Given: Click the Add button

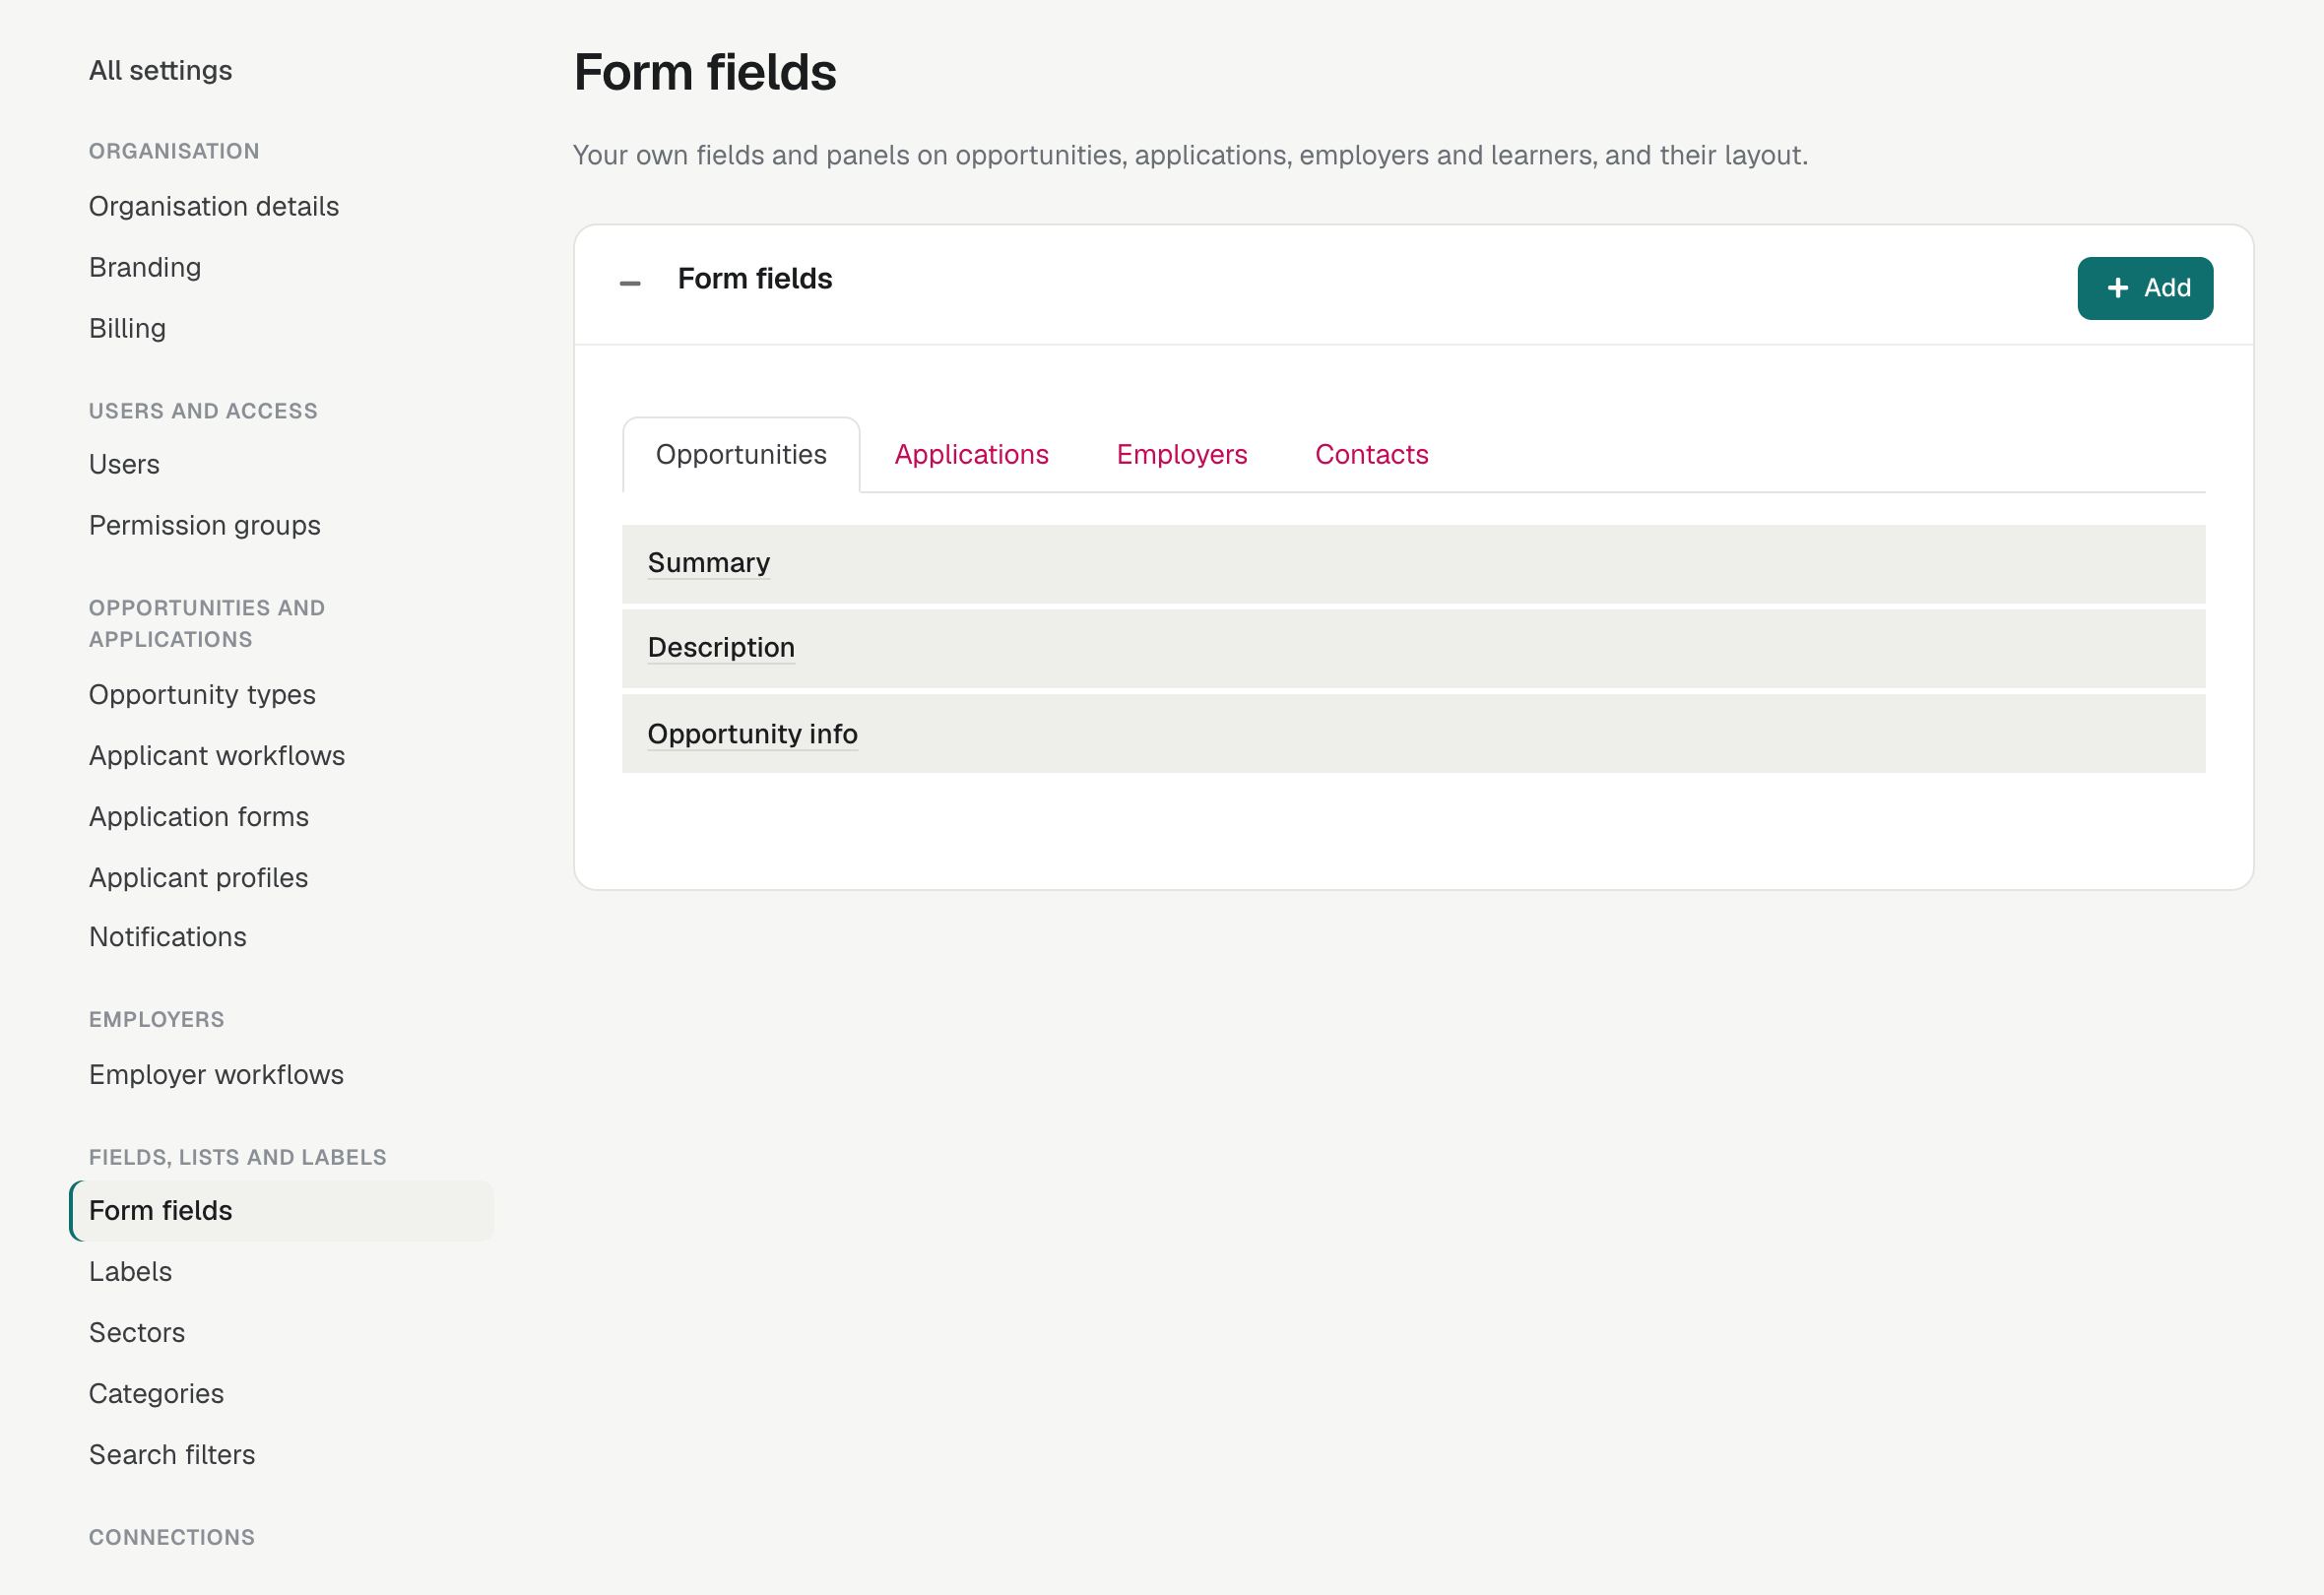Looking at the screenshot, I should [2144, 288].
